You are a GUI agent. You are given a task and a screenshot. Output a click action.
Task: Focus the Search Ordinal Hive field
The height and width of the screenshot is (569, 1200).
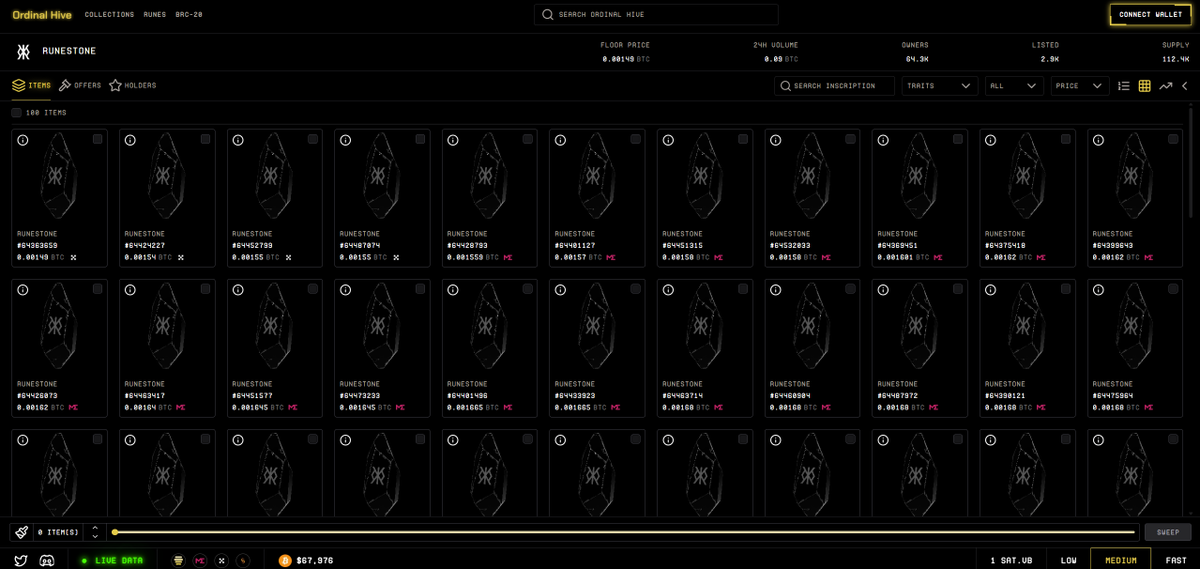pos(656,15)
